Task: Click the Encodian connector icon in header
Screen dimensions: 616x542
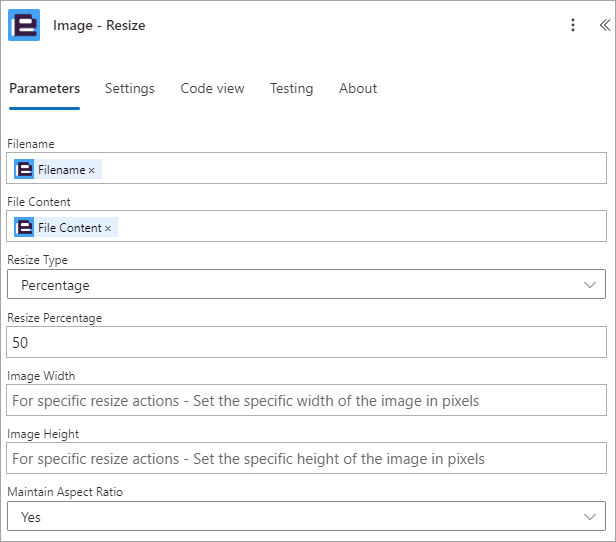Action: (24, 25)
